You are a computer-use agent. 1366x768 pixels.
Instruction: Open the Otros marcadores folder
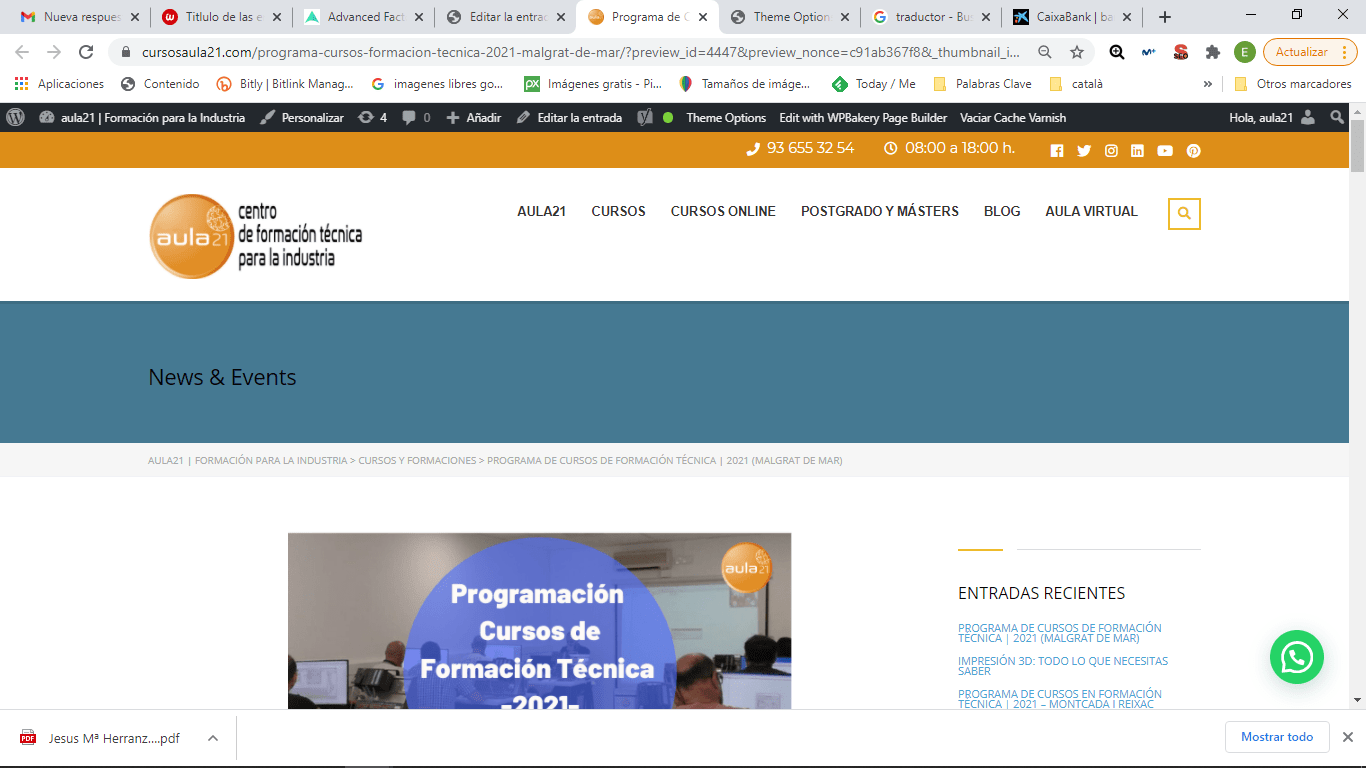(x=1293, y=84)
